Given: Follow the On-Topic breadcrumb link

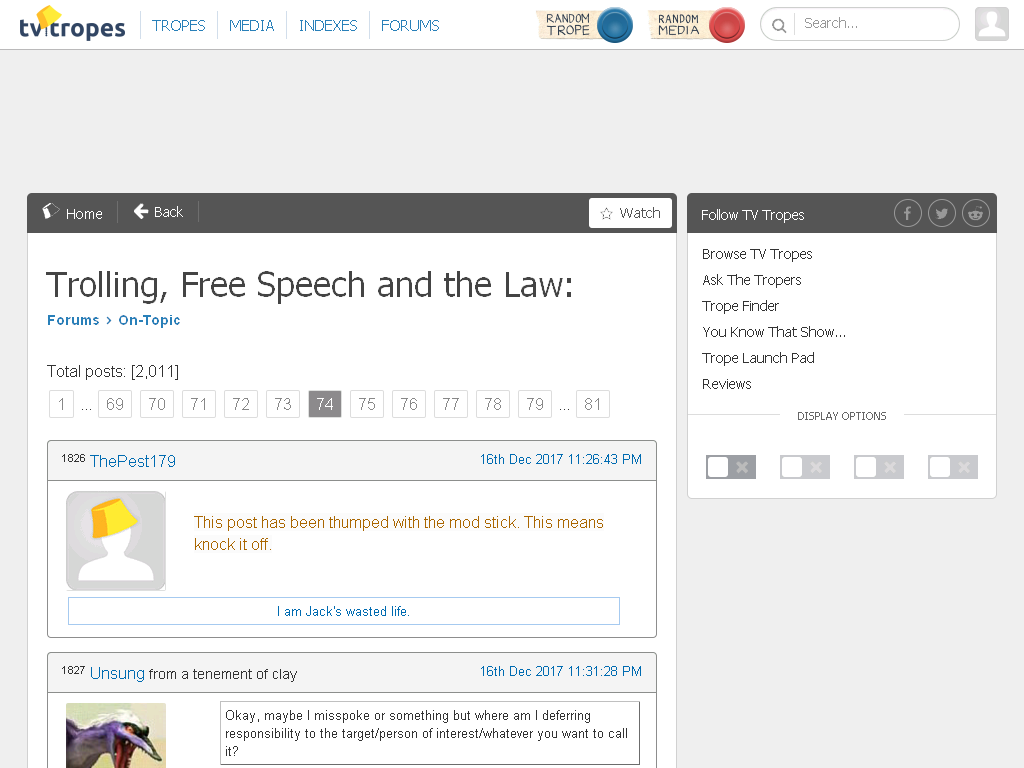Looking at the screenshot, I should (x=149, y=320).
